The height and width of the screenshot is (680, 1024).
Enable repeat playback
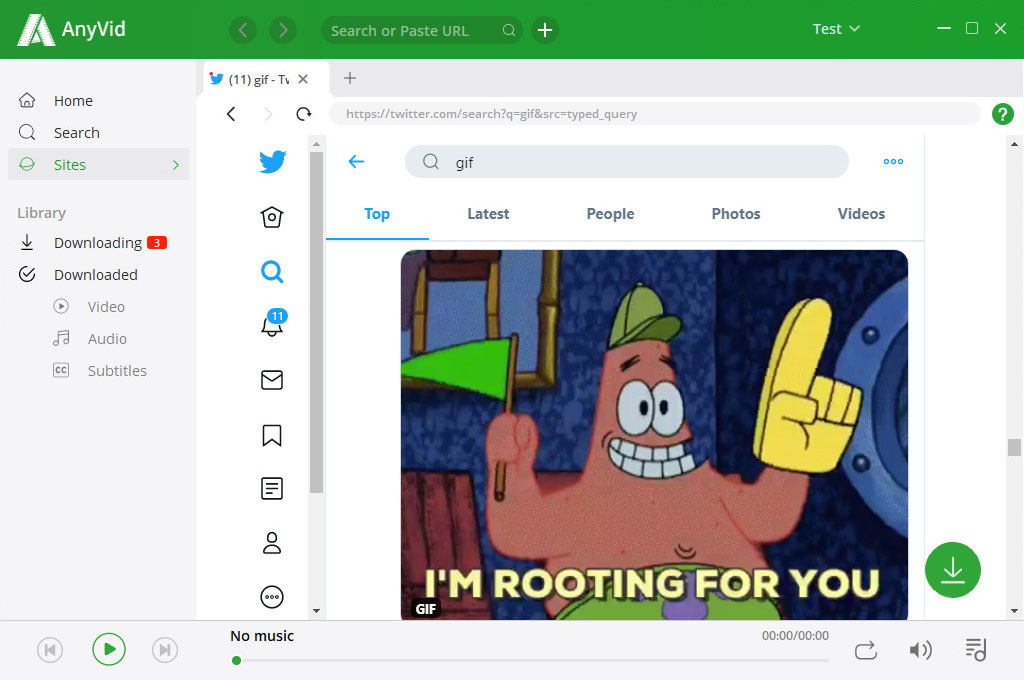pyautogui.click(x=866, y=649)
